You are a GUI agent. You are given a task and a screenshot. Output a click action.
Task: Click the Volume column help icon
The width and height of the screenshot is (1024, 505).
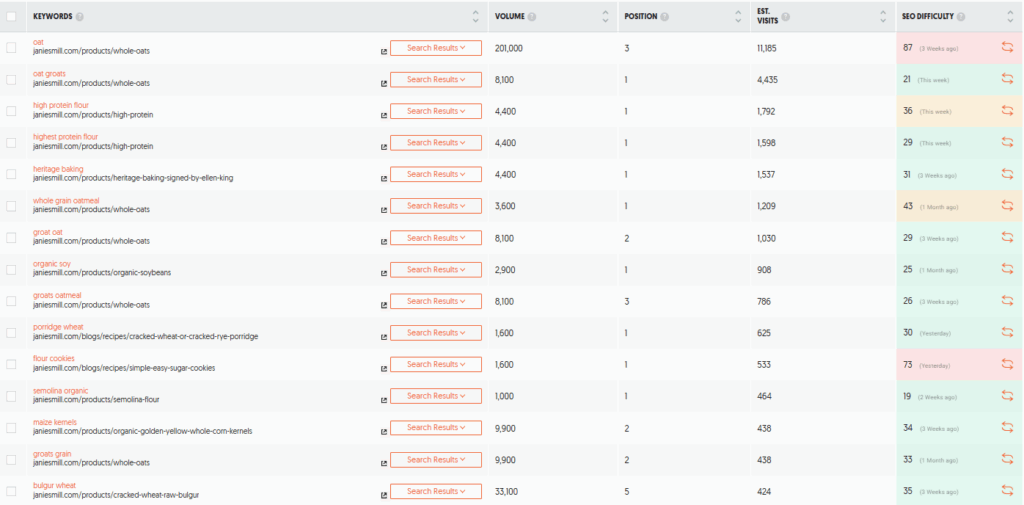(x=532, y=16)
